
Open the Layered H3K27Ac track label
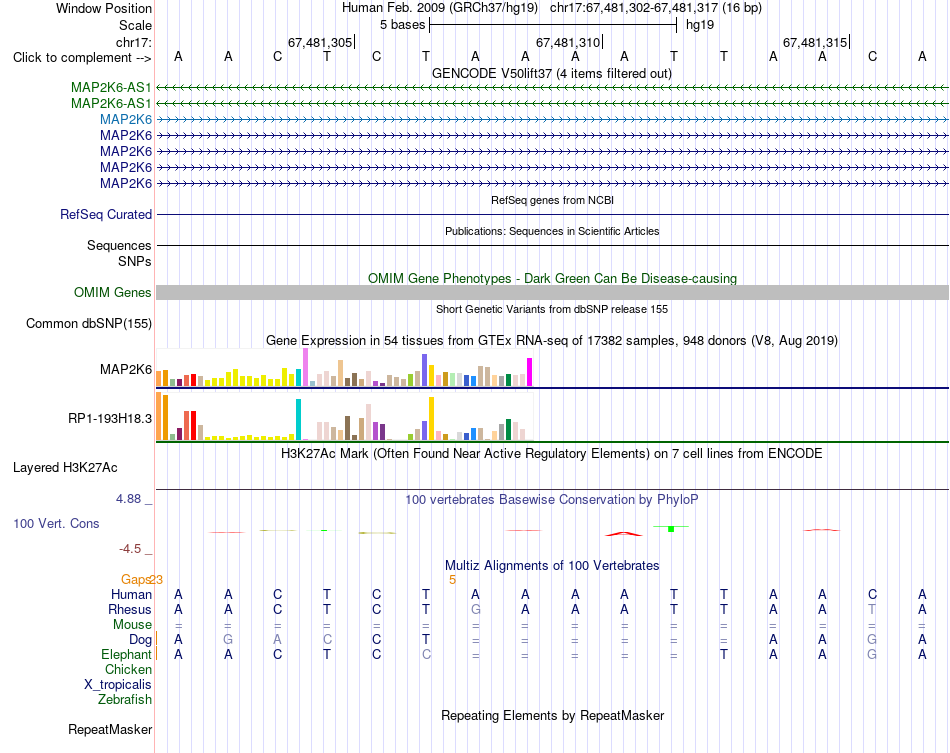click(65, 468)
